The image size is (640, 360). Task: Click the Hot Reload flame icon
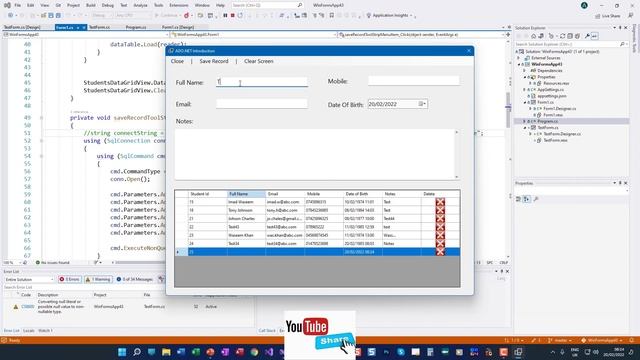(187, 16)
